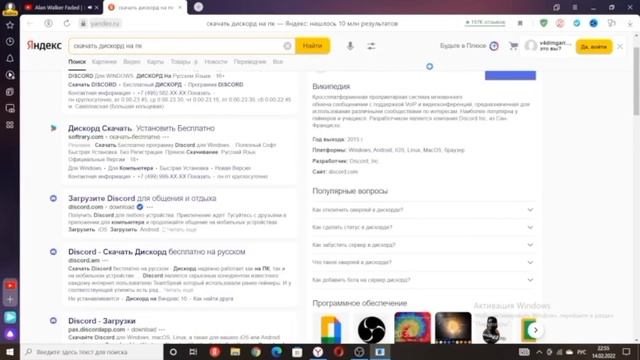Open the OBS Studio thumbnail in software carousel
640x360 pixels.
[x=371, y=329]
